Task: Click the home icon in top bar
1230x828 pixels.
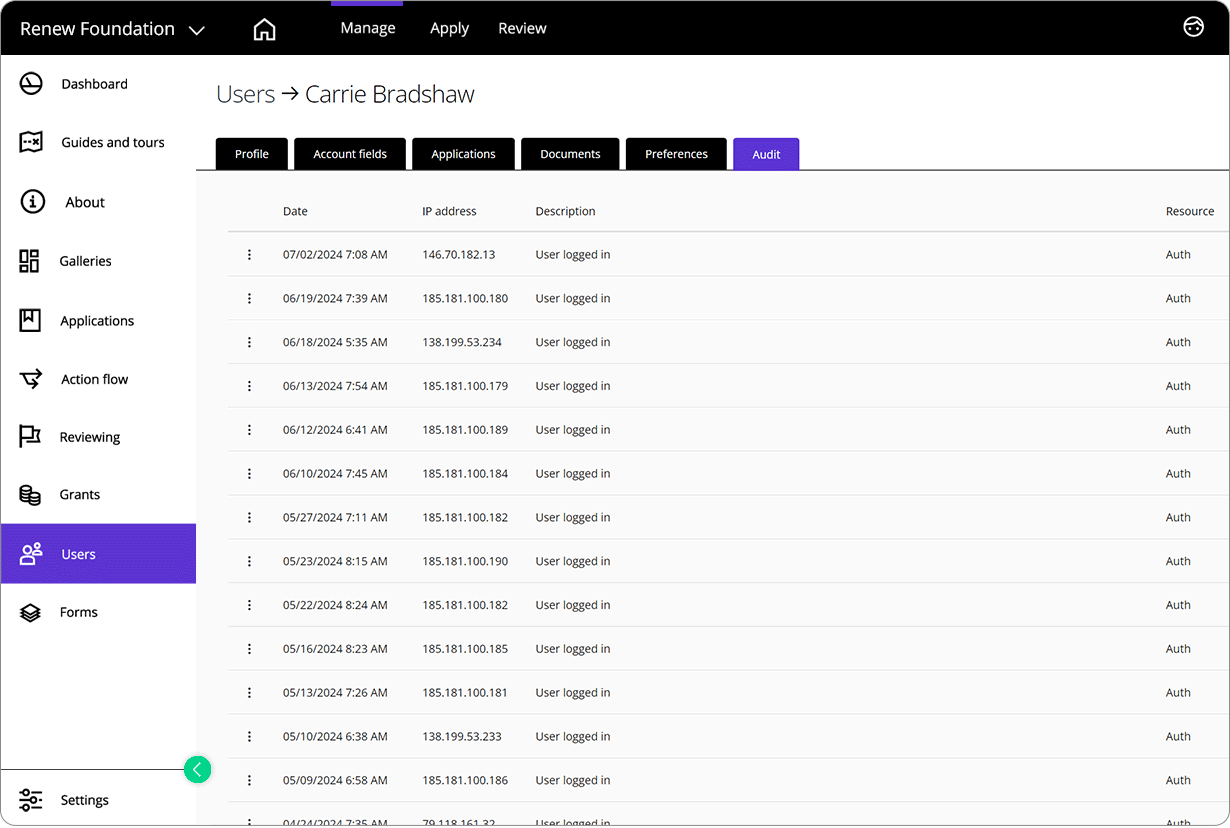Action: [264, 29]
